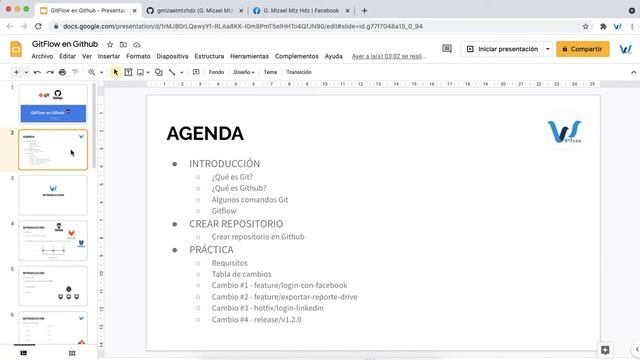Screen dimensions: 640x360
Task: Click the W logo image on slide
Action: point(565,131)
